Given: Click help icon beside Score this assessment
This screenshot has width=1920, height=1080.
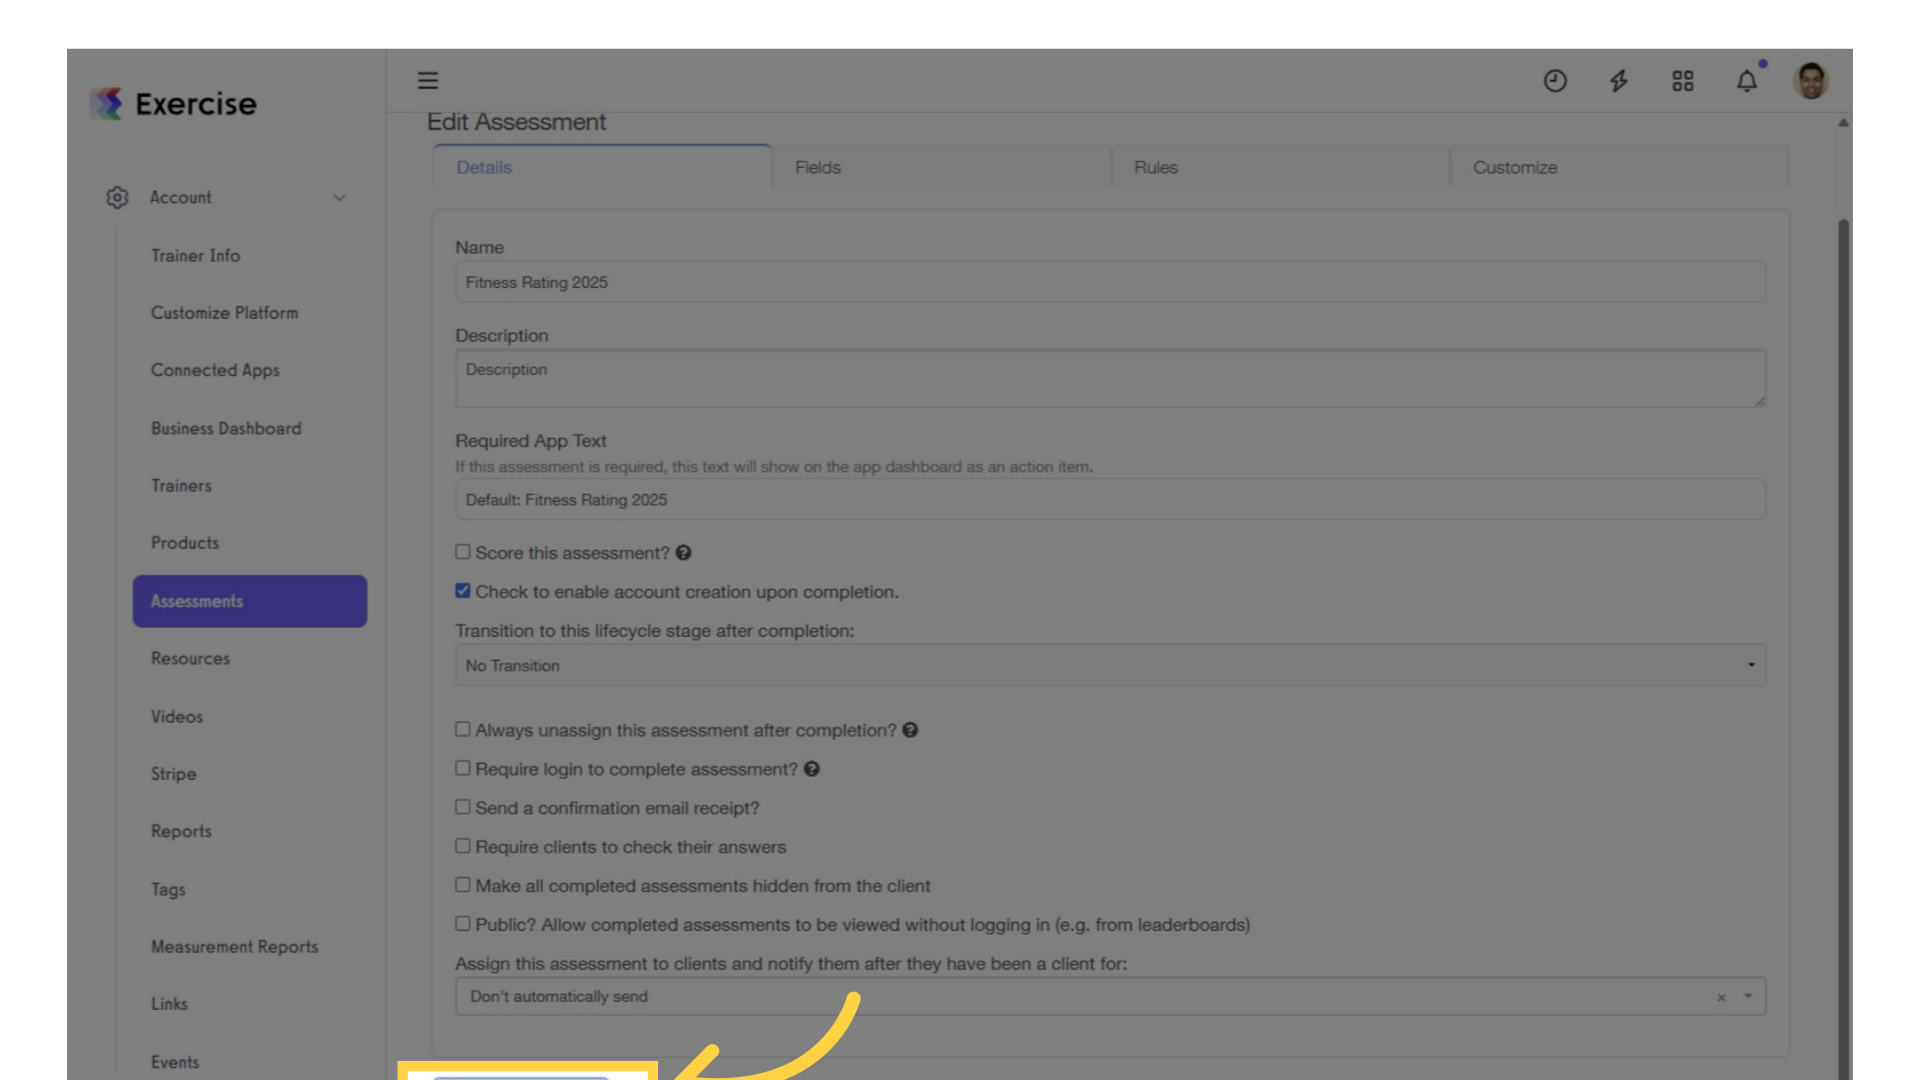Looking at the screenshot, I should point(683,553).
